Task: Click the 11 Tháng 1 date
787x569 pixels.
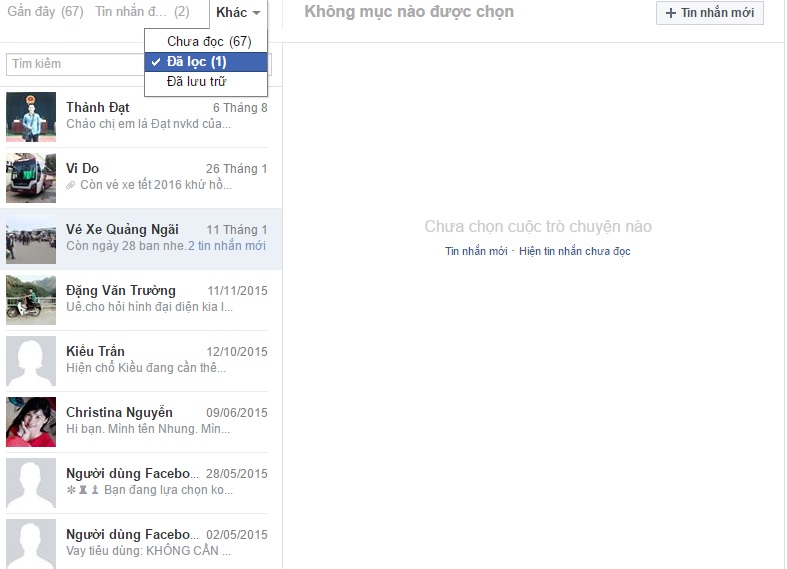Action: pyautogui.click(x=237, y=230)
